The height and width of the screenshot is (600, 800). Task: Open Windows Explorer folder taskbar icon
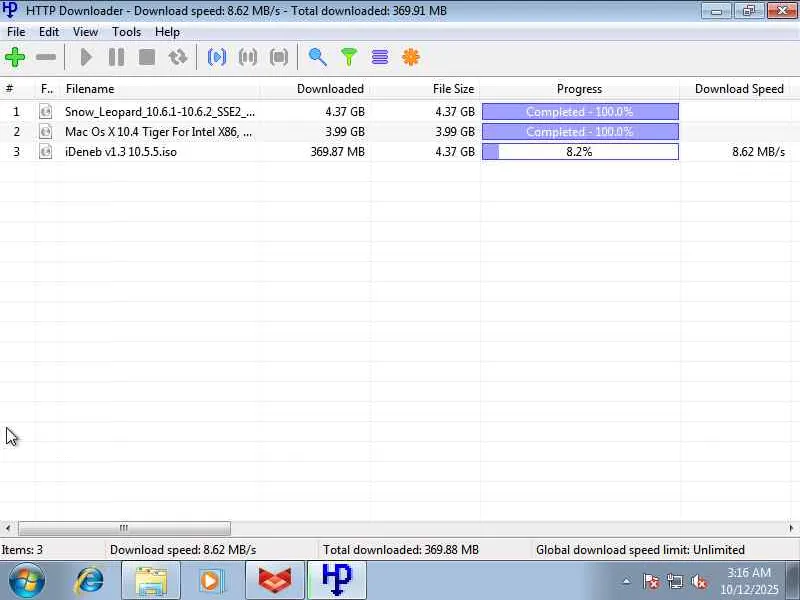pyautogui.click(x=151, y=581)
